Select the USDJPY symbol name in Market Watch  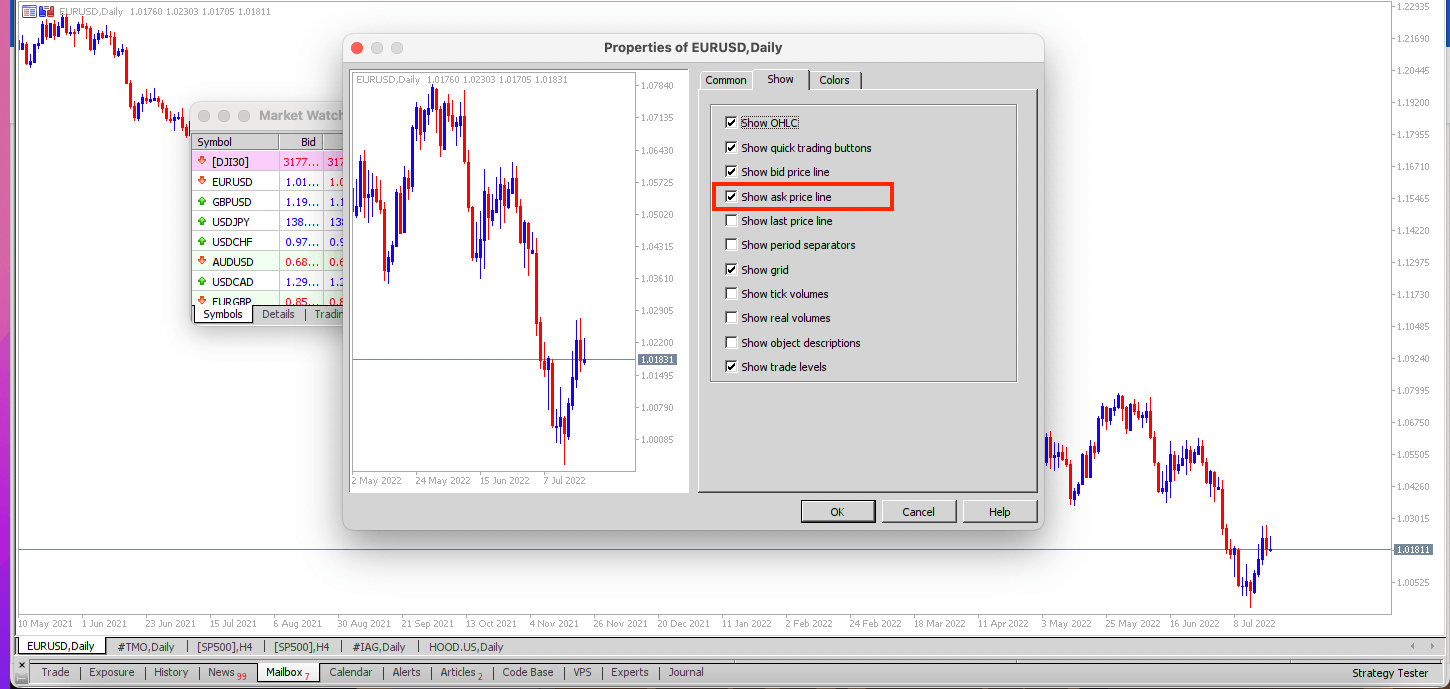coord(231,222)
